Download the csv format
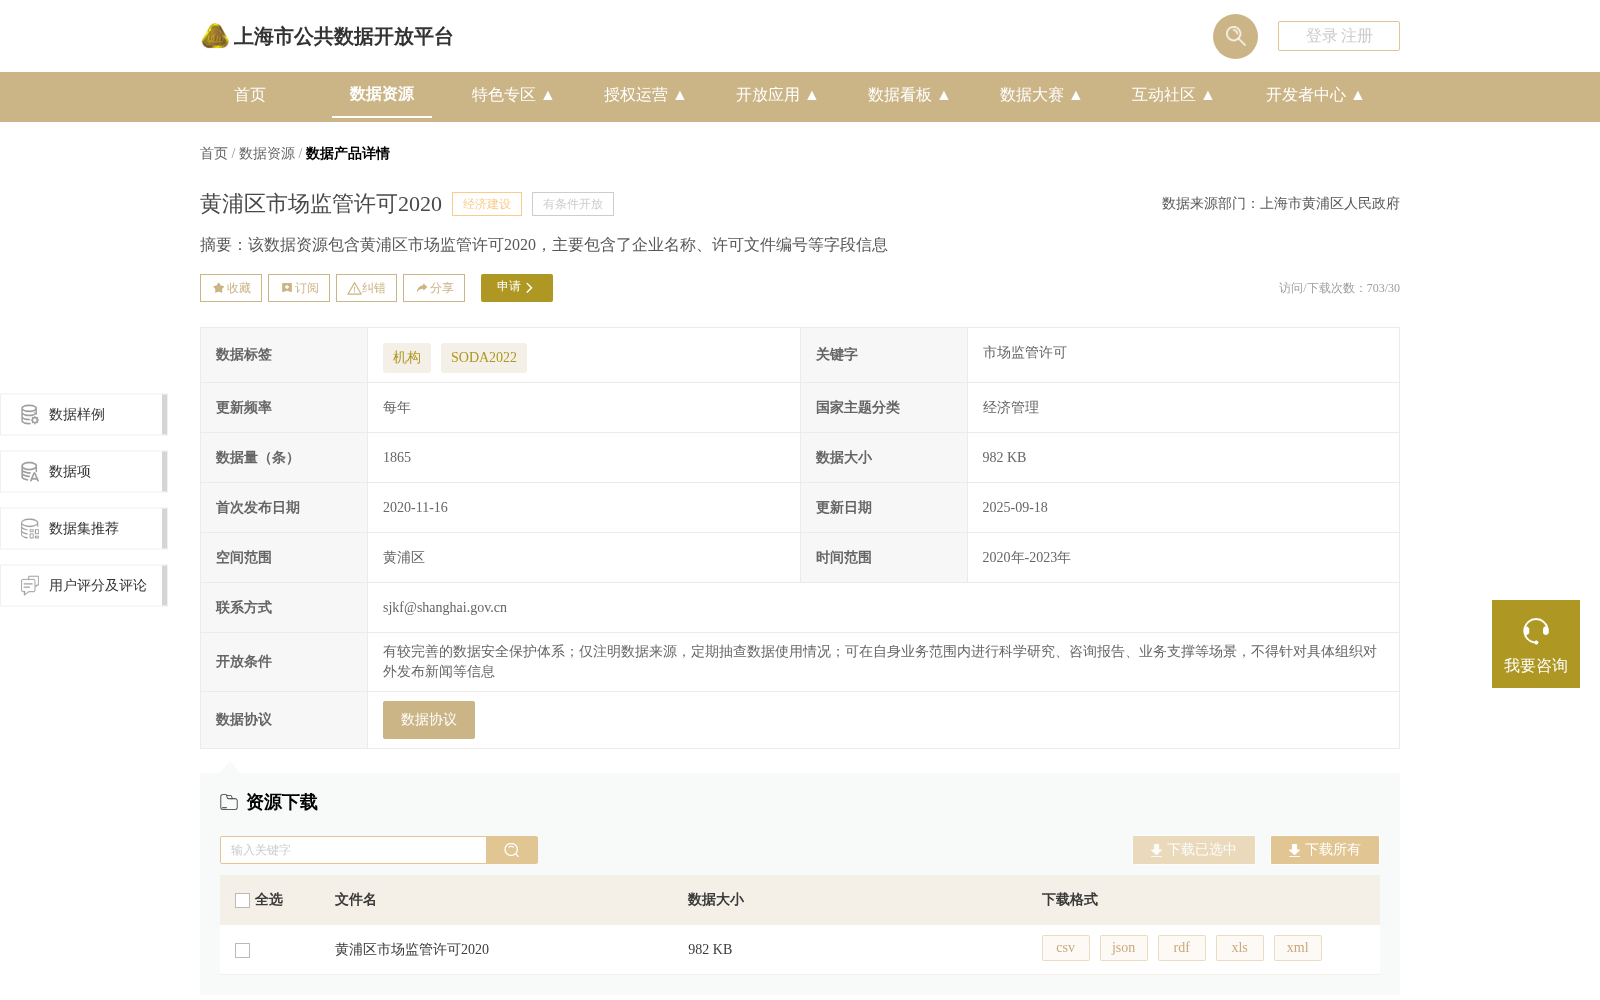This screenshot has height=1000, width=1600. click(1066, 948)
